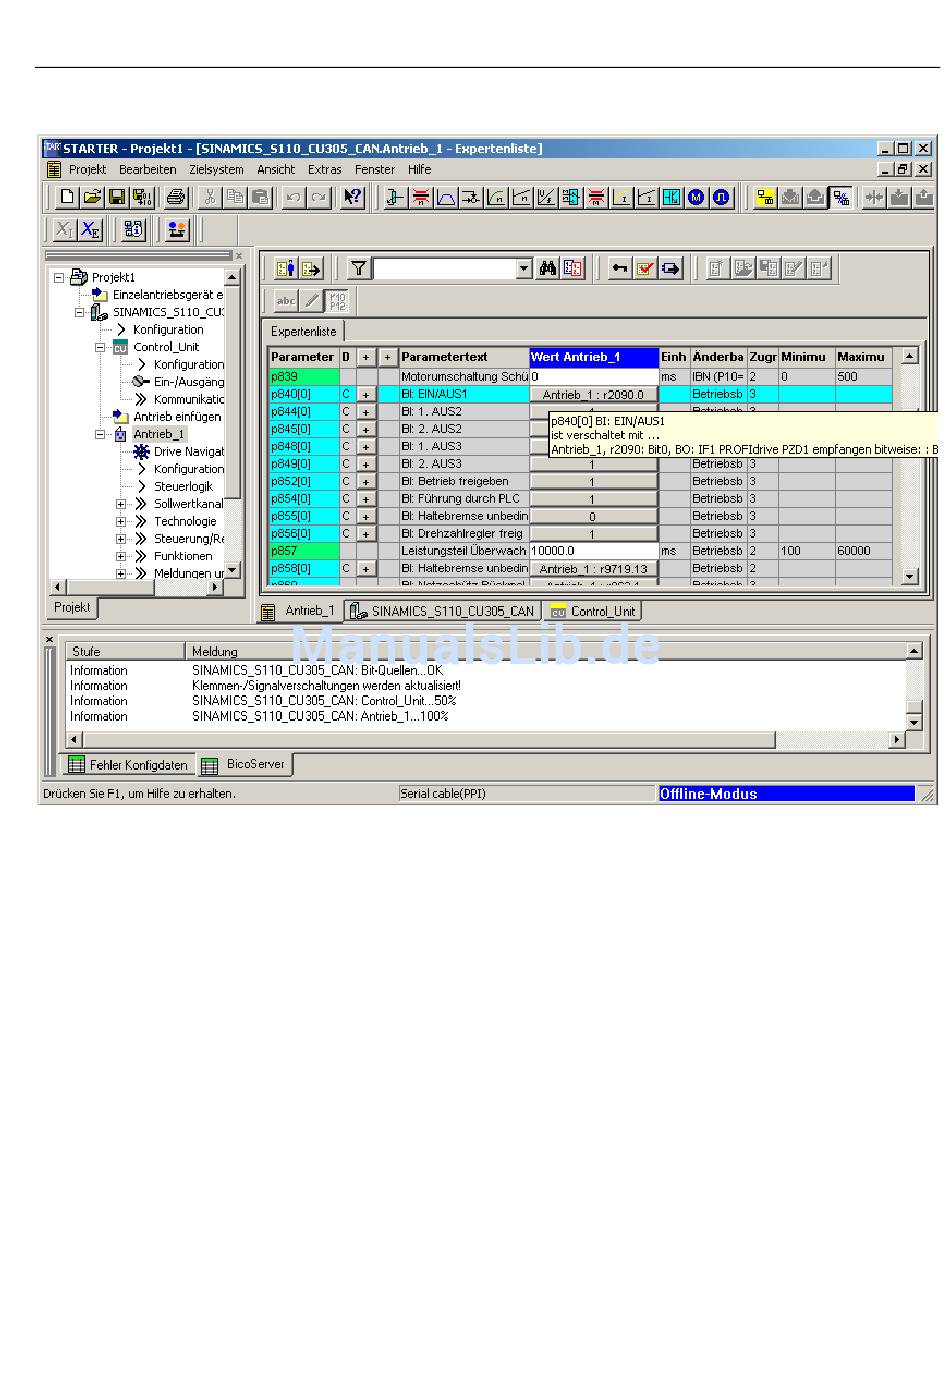Select the Fehler Konfigdaten tab

click(129, 765)
